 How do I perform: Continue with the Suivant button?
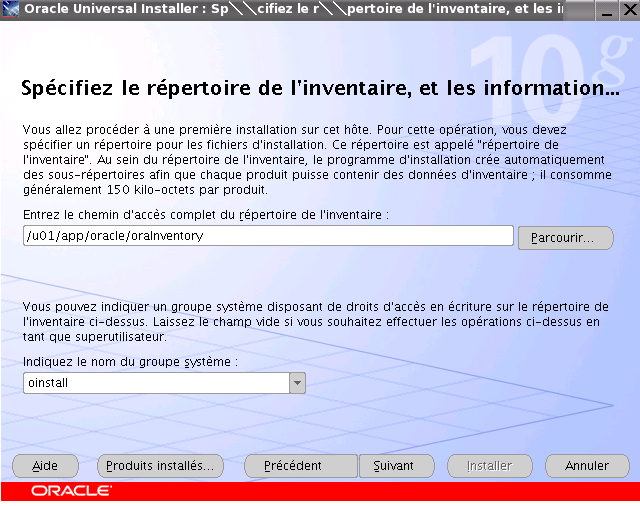[x=397, y=466]
